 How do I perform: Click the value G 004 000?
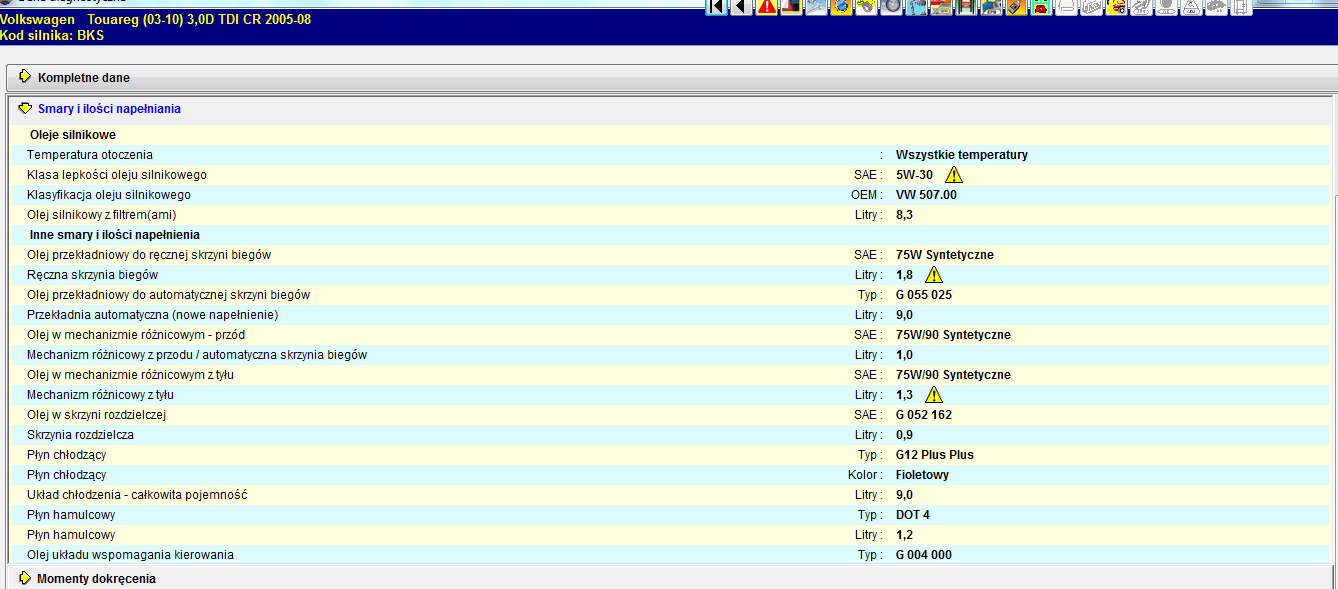point(924,555)
